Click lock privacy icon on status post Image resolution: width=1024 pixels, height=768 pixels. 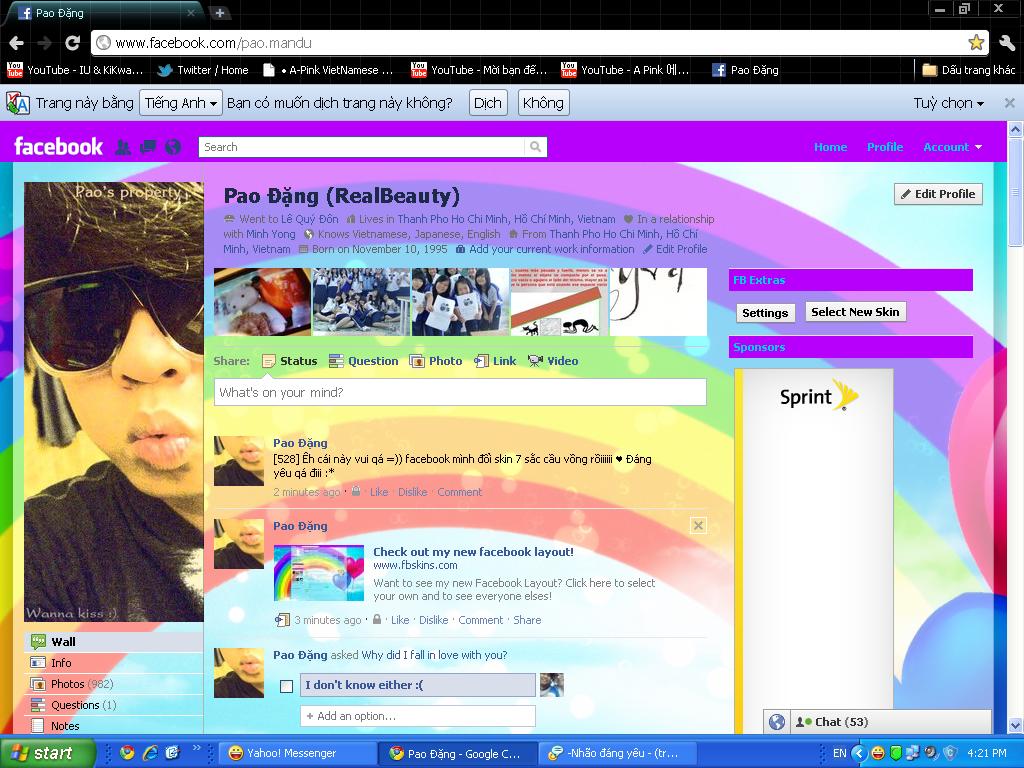356,491
